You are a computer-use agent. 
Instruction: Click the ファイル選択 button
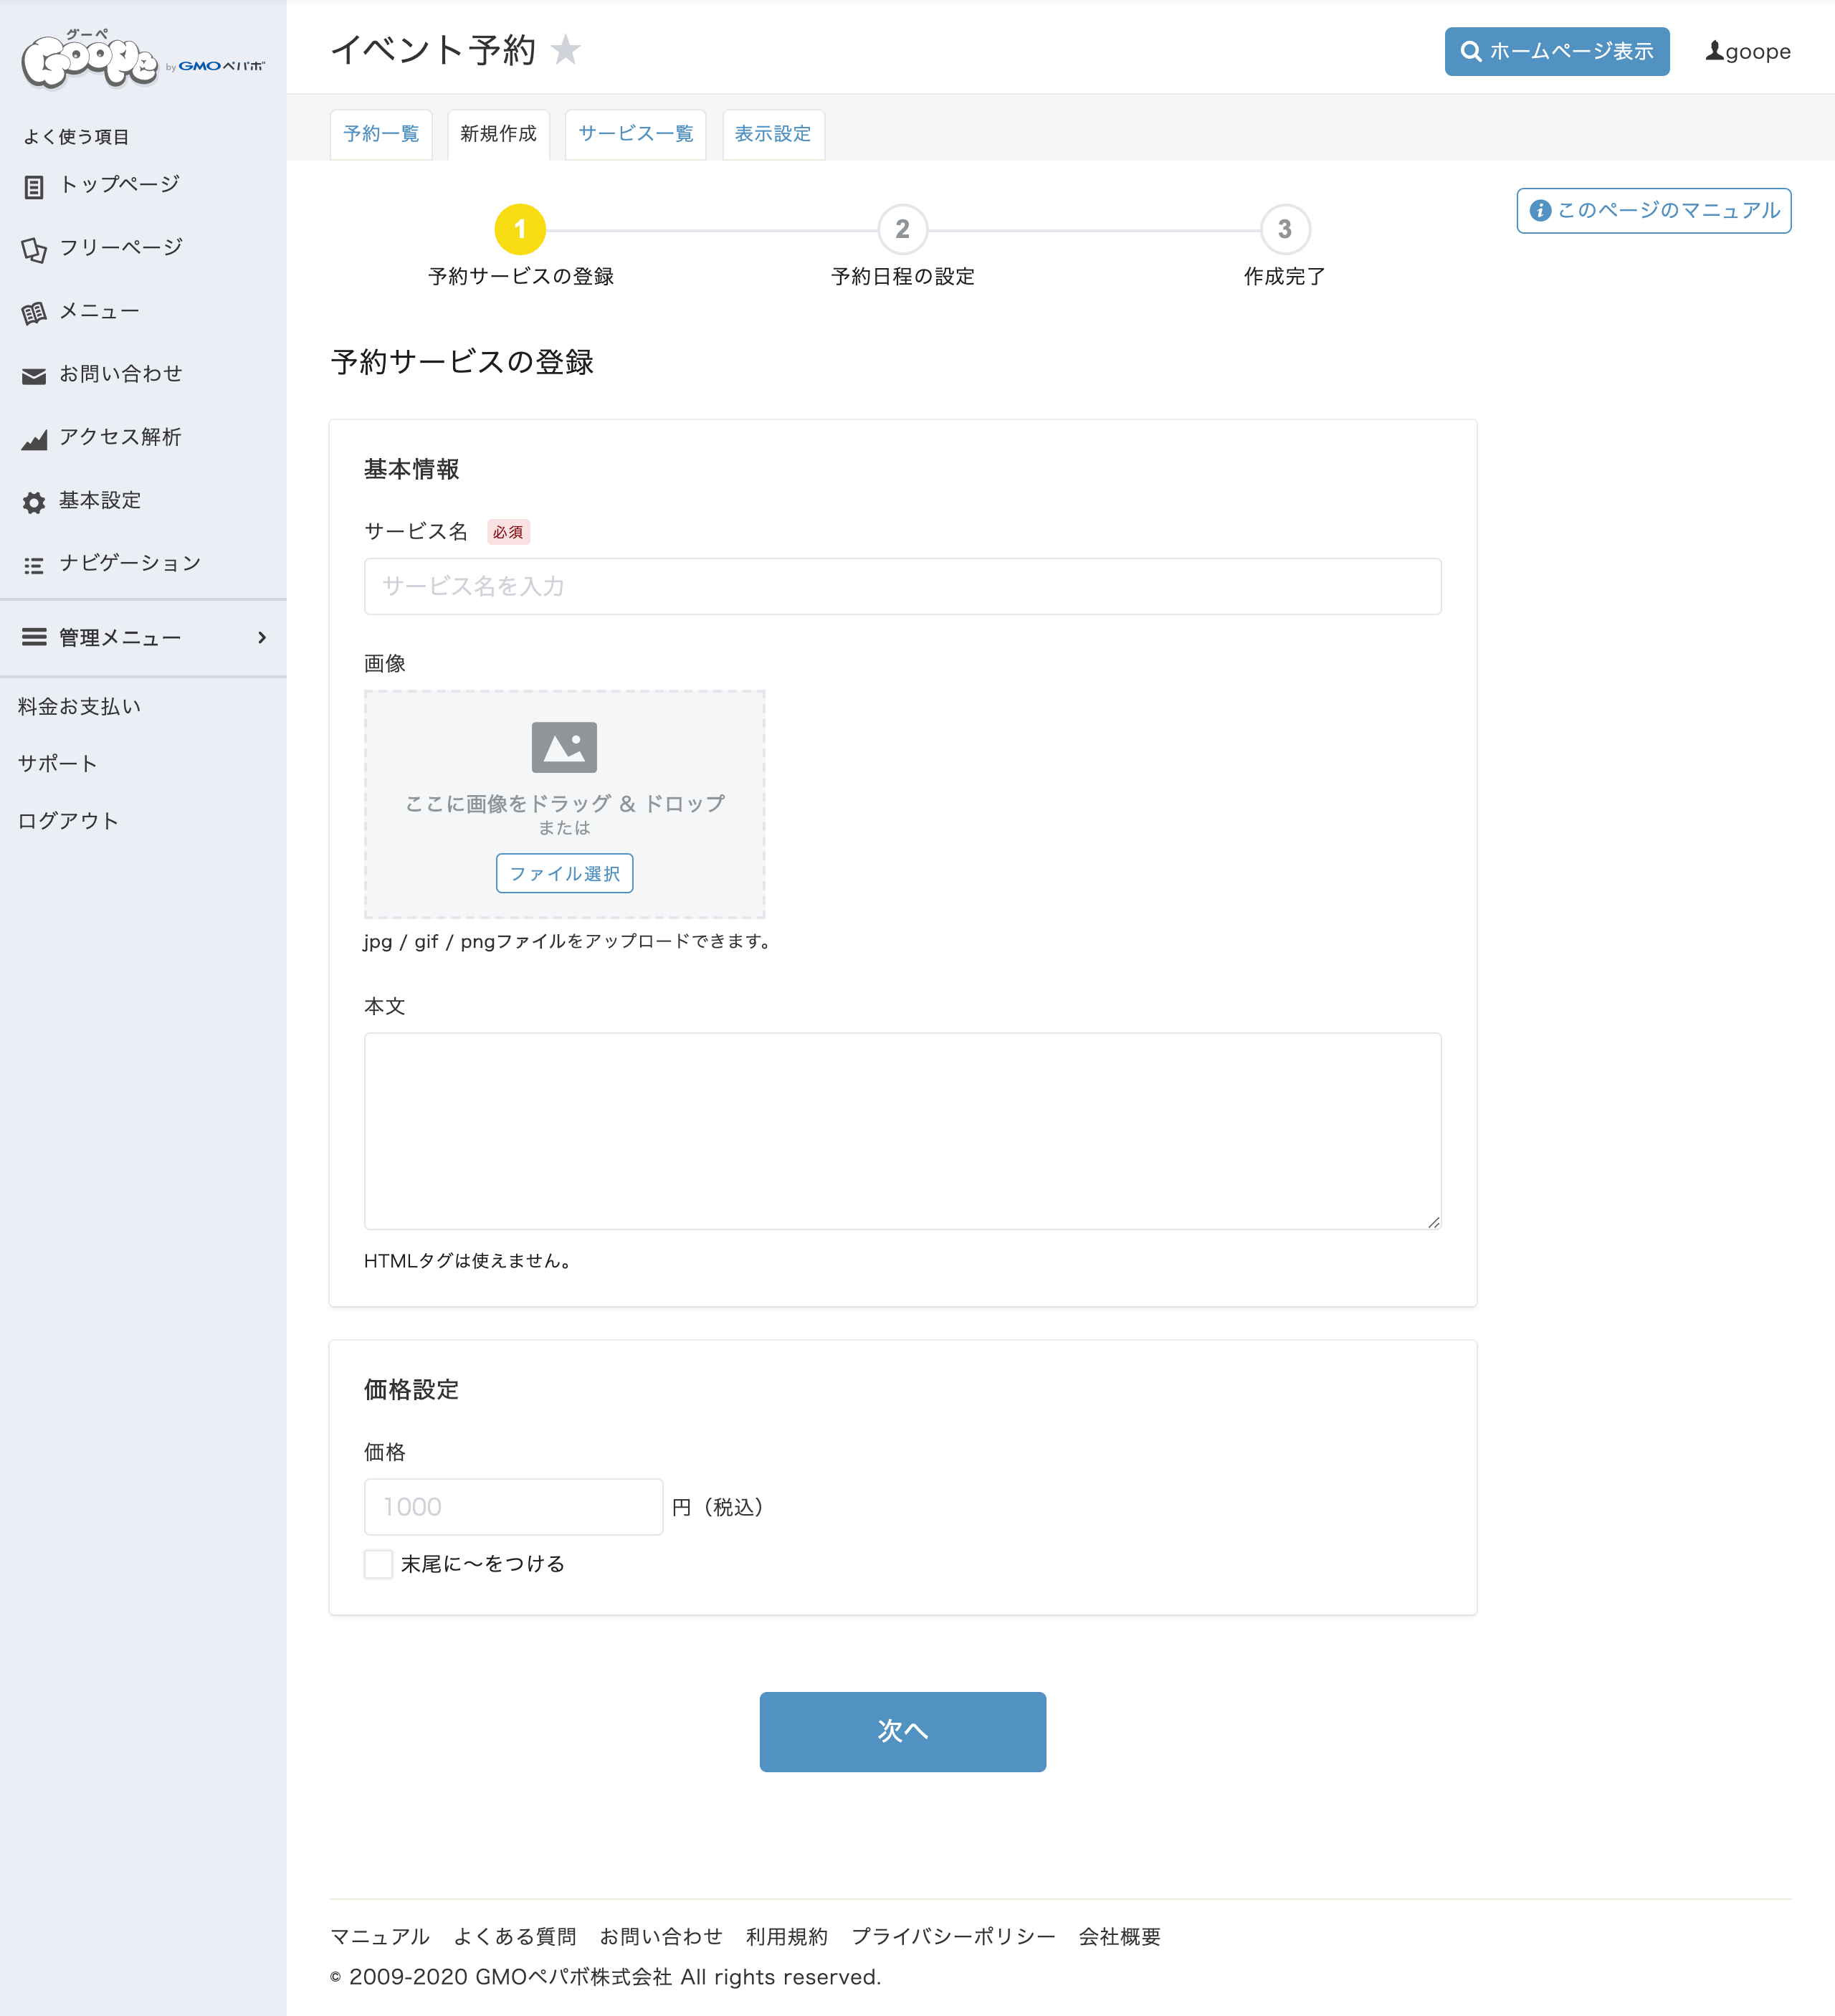coord(564,873)
